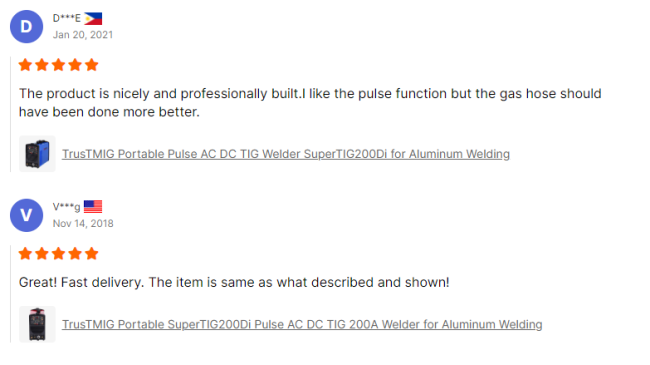Click the Nov 14, 2018 review date
Image resolution: width=650 pixels, height=365 pixels.
point(83,224)
